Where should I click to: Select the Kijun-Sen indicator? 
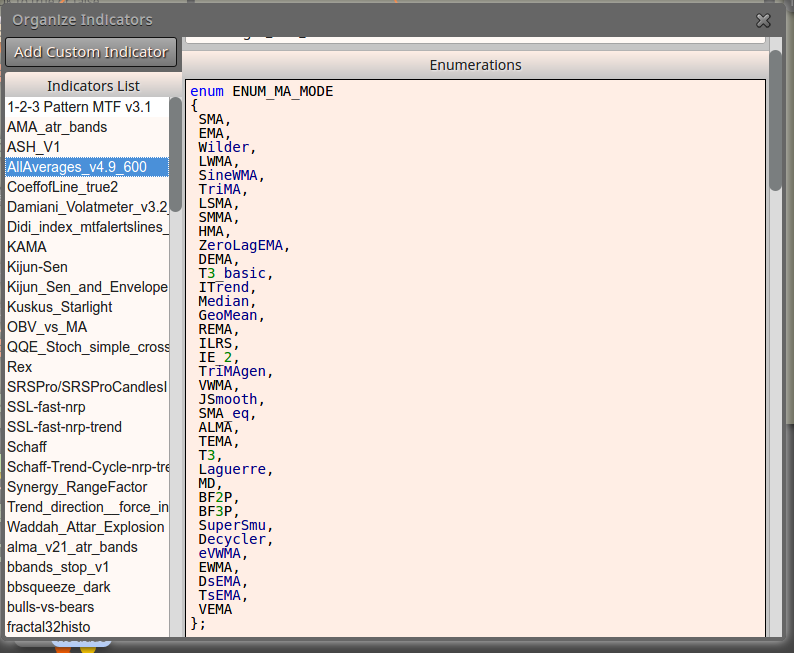pos(87,267)
